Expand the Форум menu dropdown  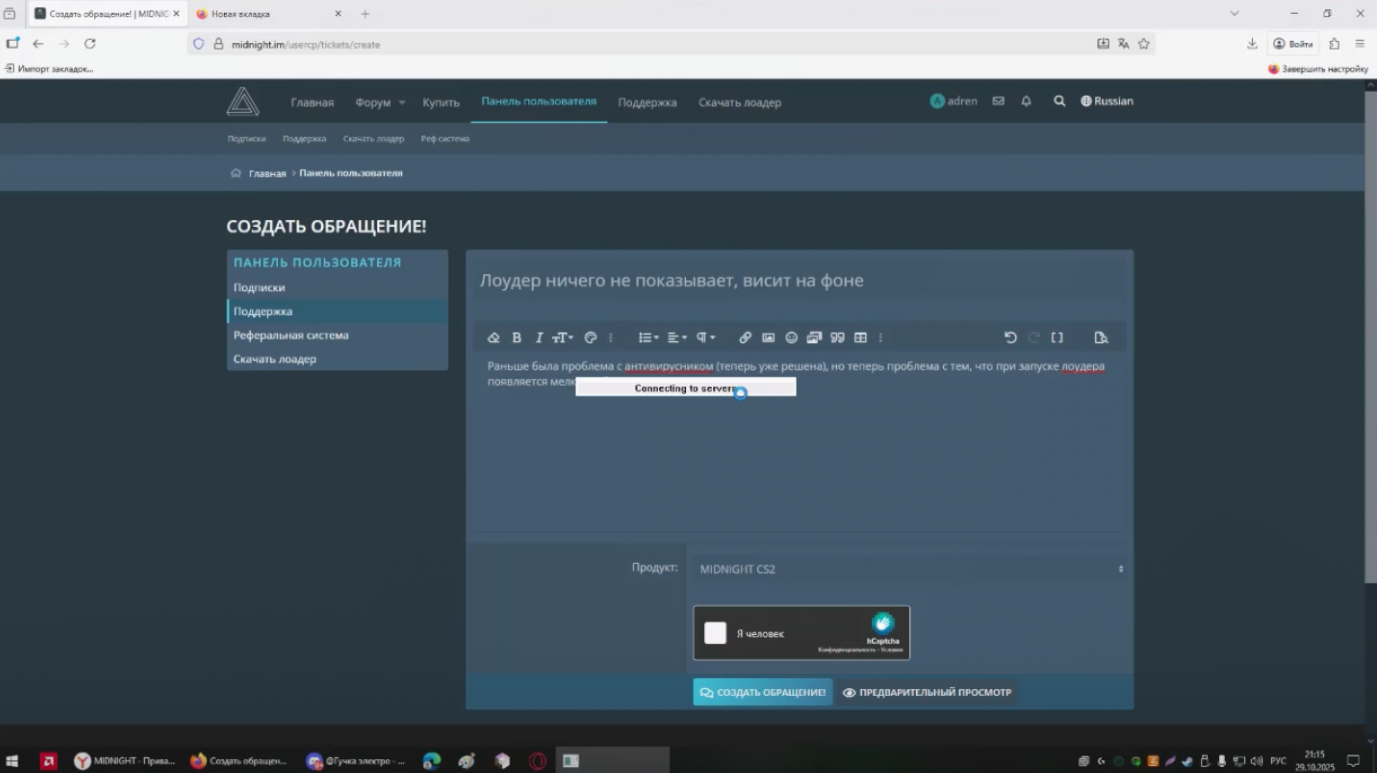point(380,102)
